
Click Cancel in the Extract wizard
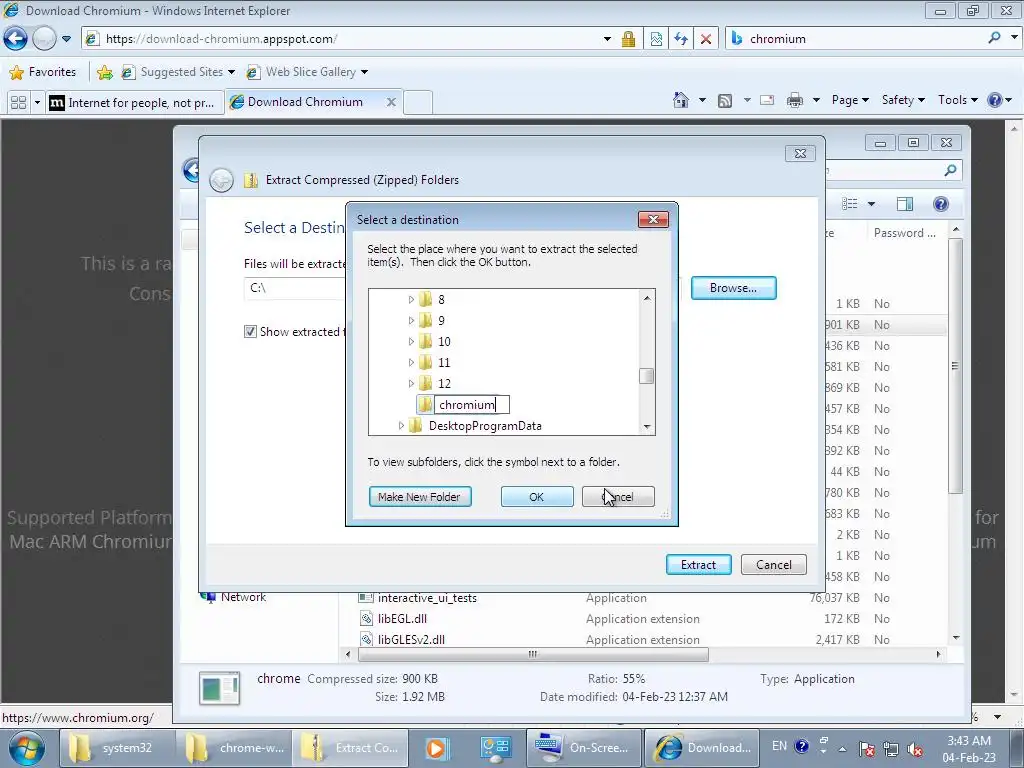[774, 565]
